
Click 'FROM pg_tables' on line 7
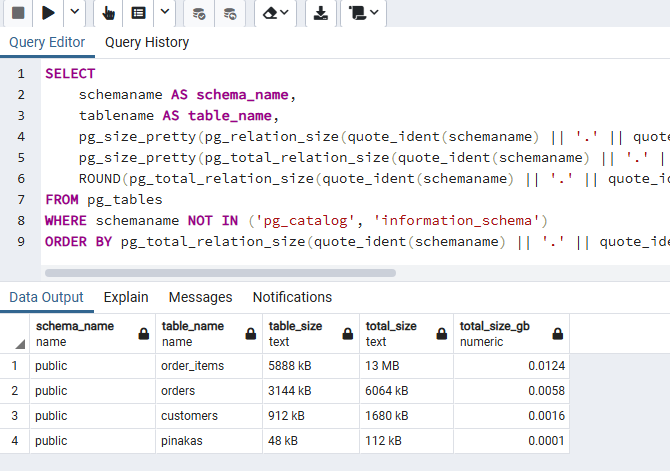click(104, 200)
